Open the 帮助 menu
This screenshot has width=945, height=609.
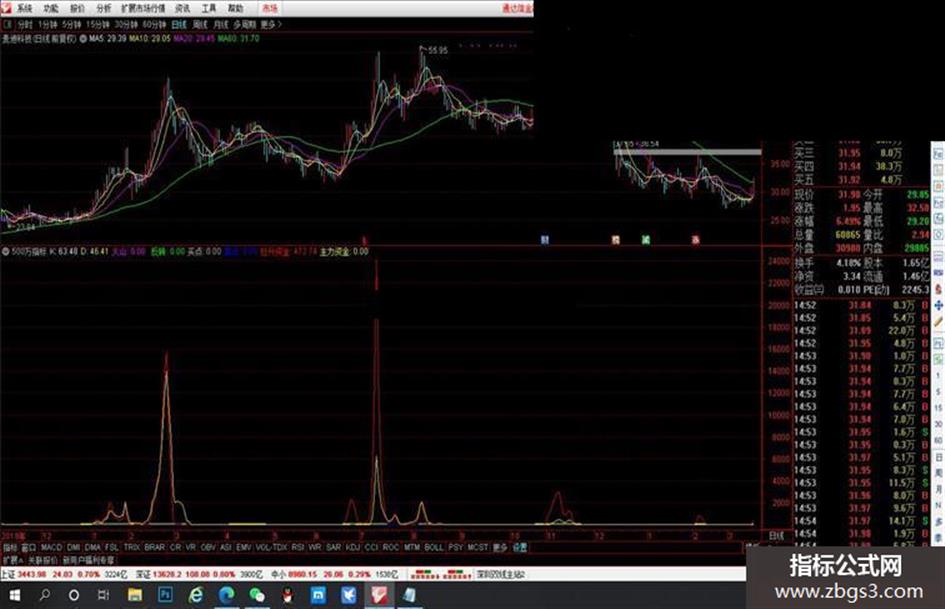(236, 8)
